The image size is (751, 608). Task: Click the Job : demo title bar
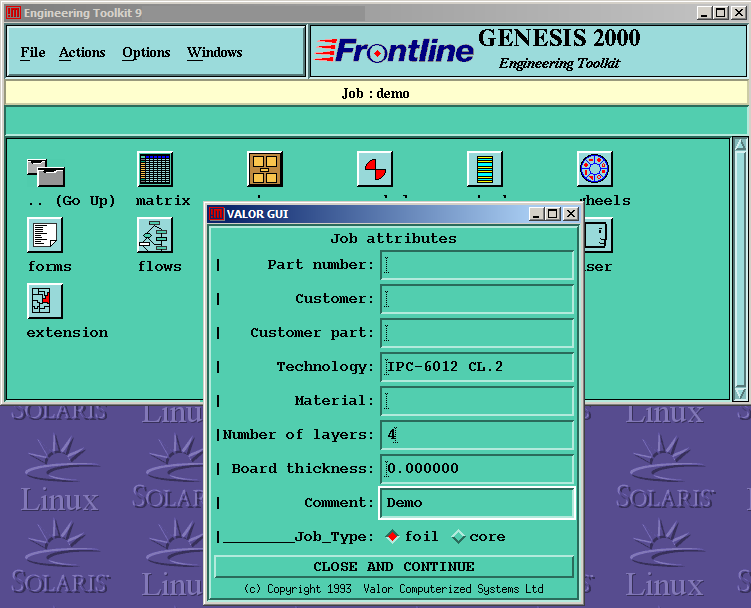click(376, 93)
